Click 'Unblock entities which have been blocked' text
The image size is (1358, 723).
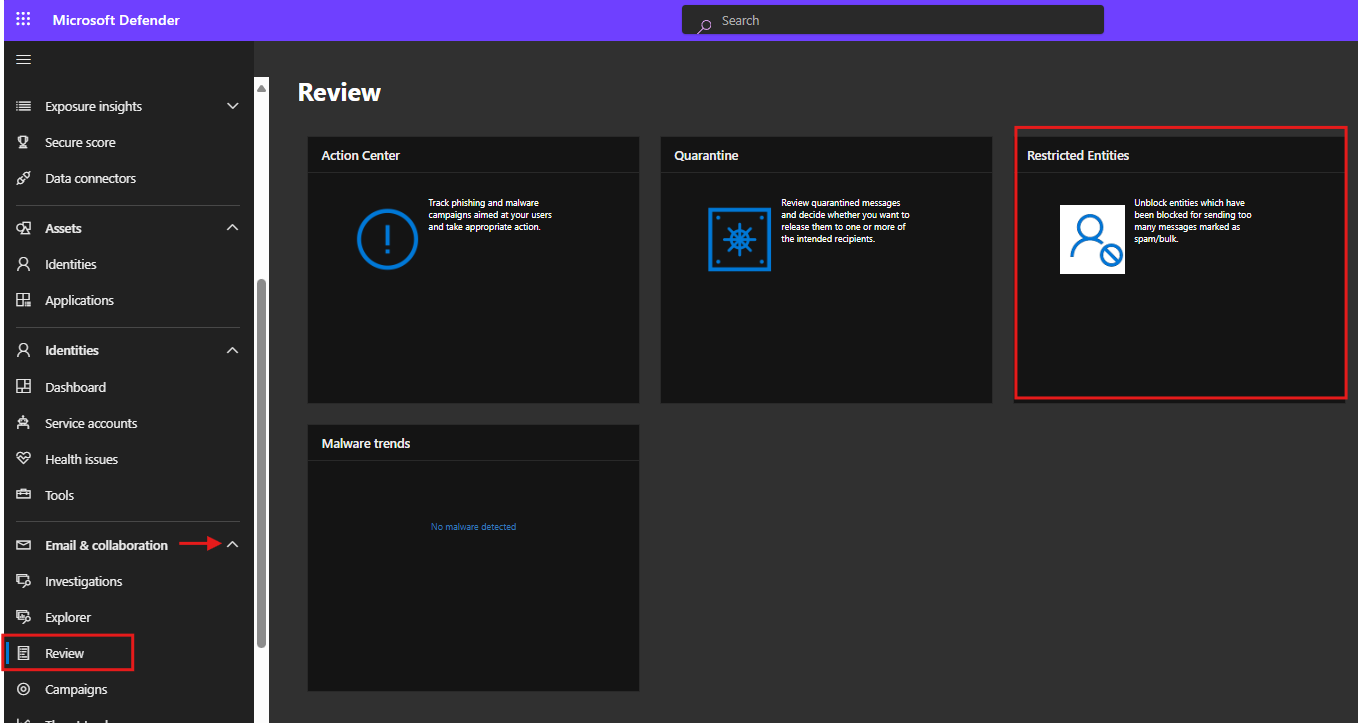point(1192,221)
